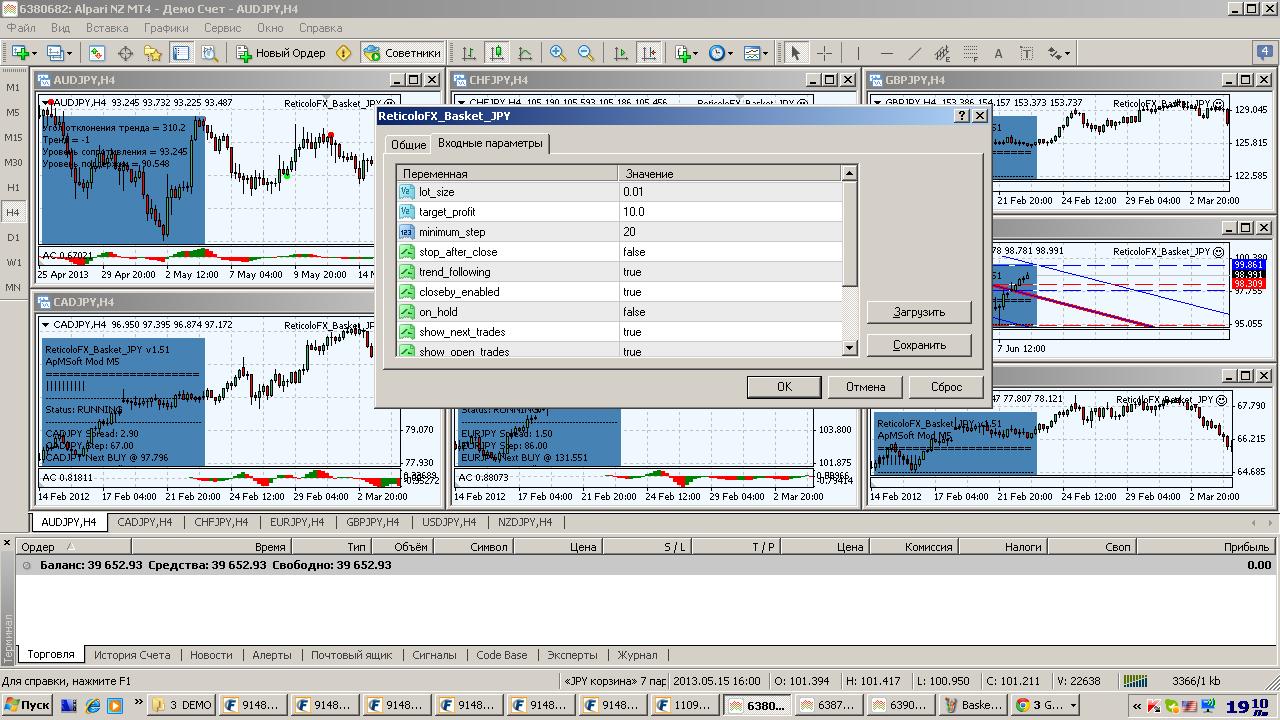Open the Файл menu

[21, 28]
